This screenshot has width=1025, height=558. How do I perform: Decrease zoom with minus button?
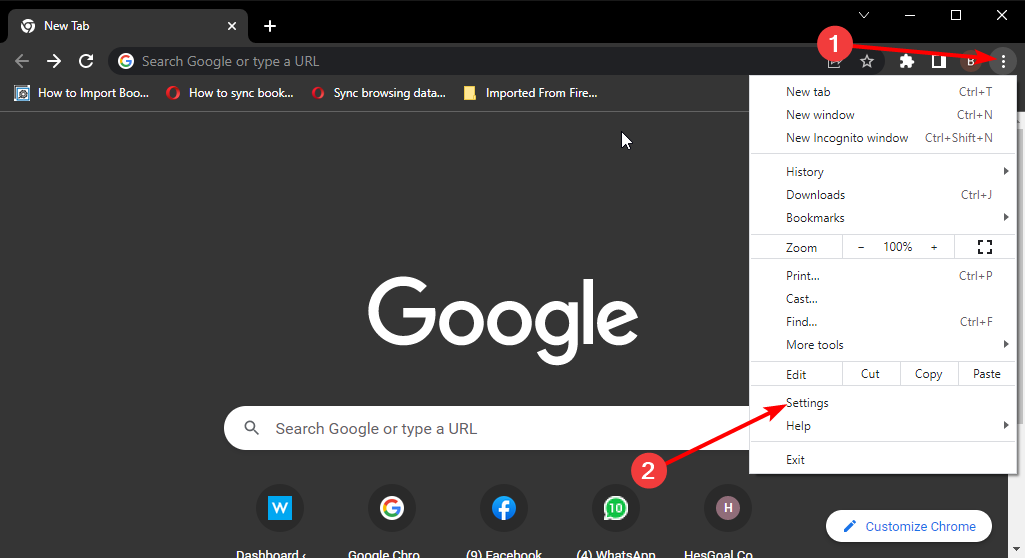pos(861,247)
